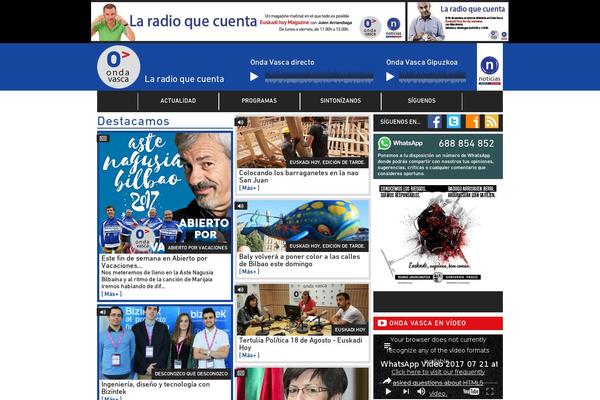Viewport: 600px width, 400px height.
Task: Open the Noticias logo in blue header
Action: point(489,67)
